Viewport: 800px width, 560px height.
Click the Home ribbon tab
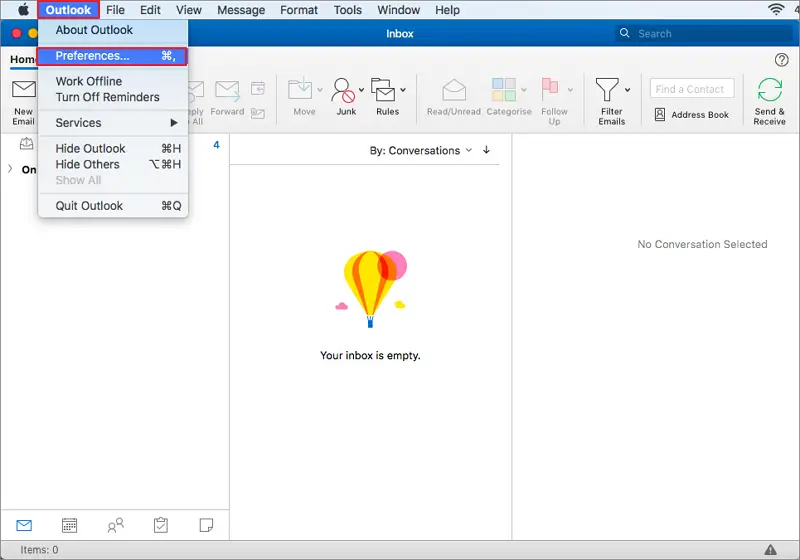coord(23,59)
